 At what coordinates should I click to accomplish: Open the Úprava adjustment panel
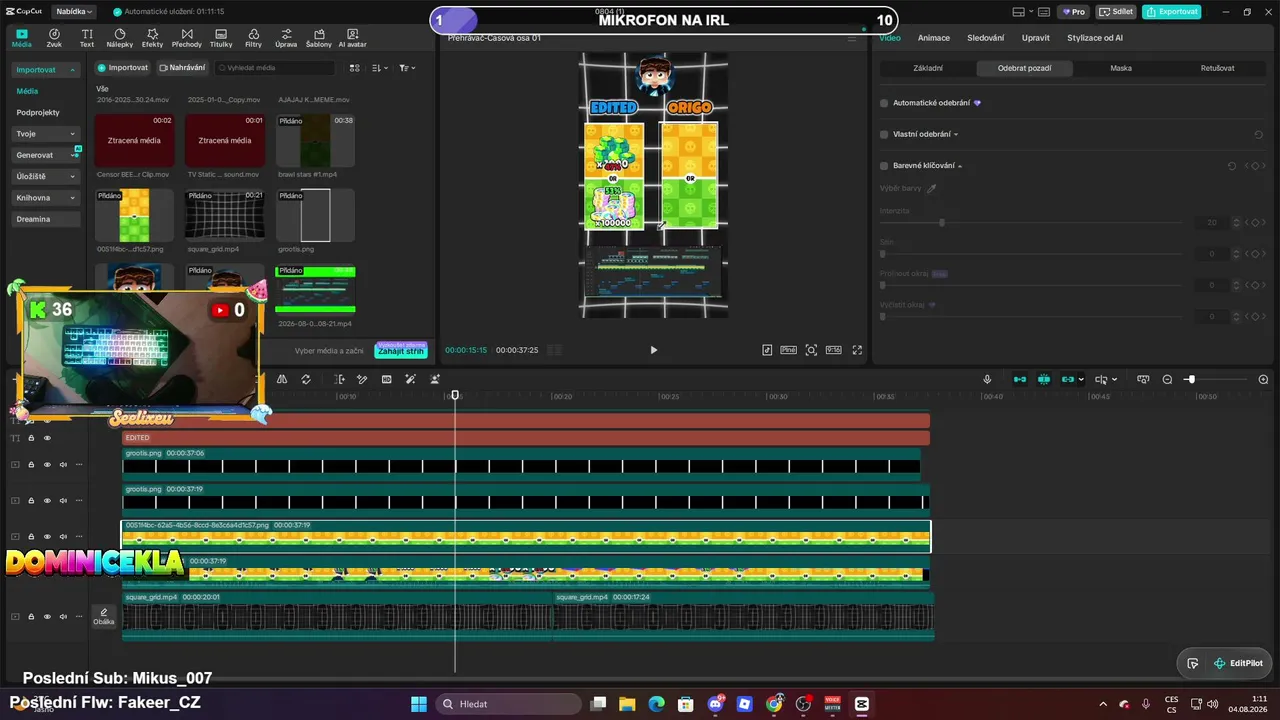286,38
